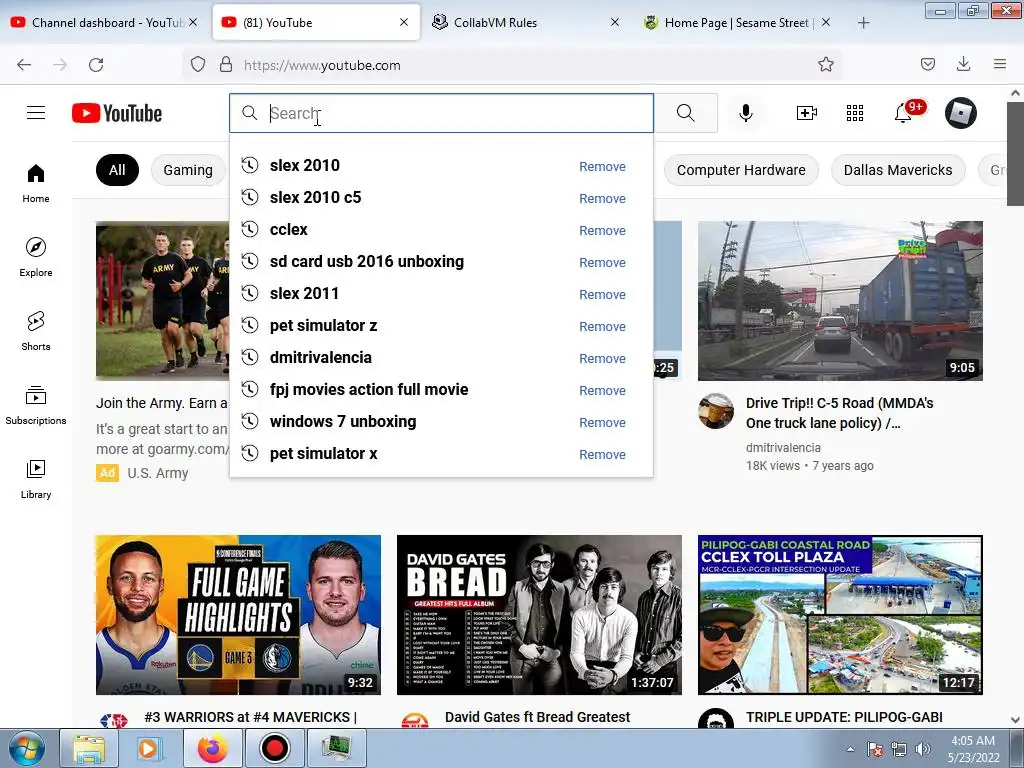Open the notifications bell

tap(903, 113)
